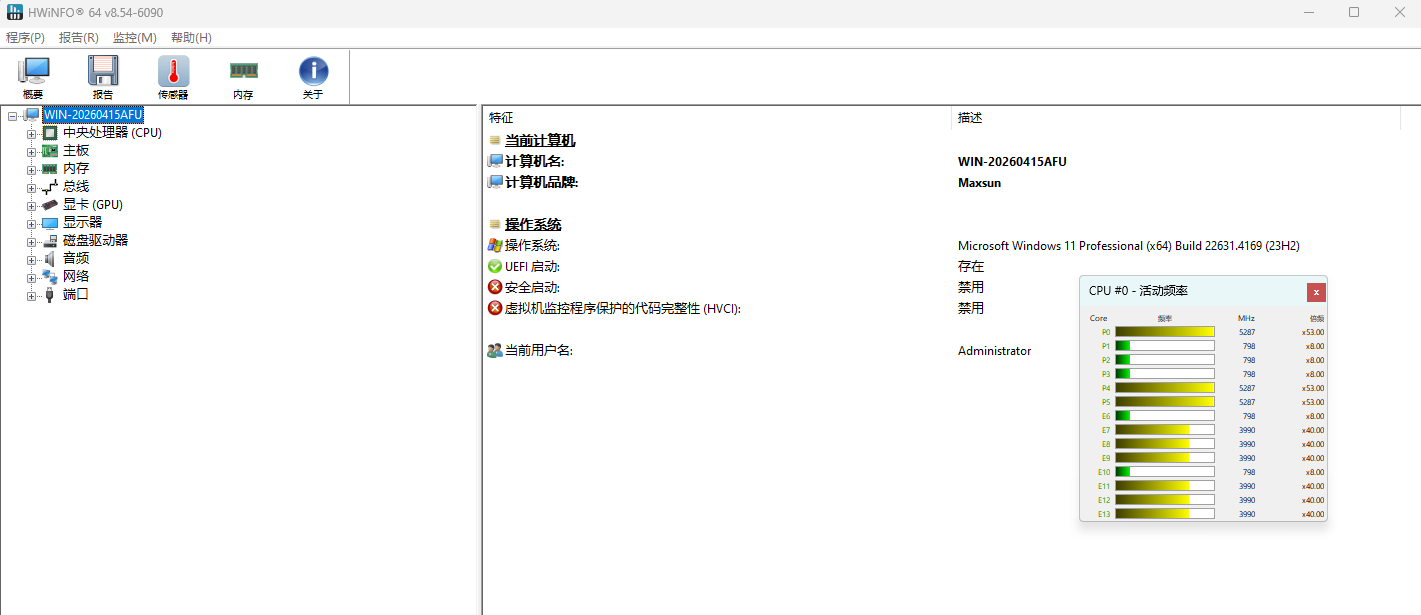Screen dimensions: 1421x615
Task: Expand the 音频 tree node
Action: coord(31,259)
